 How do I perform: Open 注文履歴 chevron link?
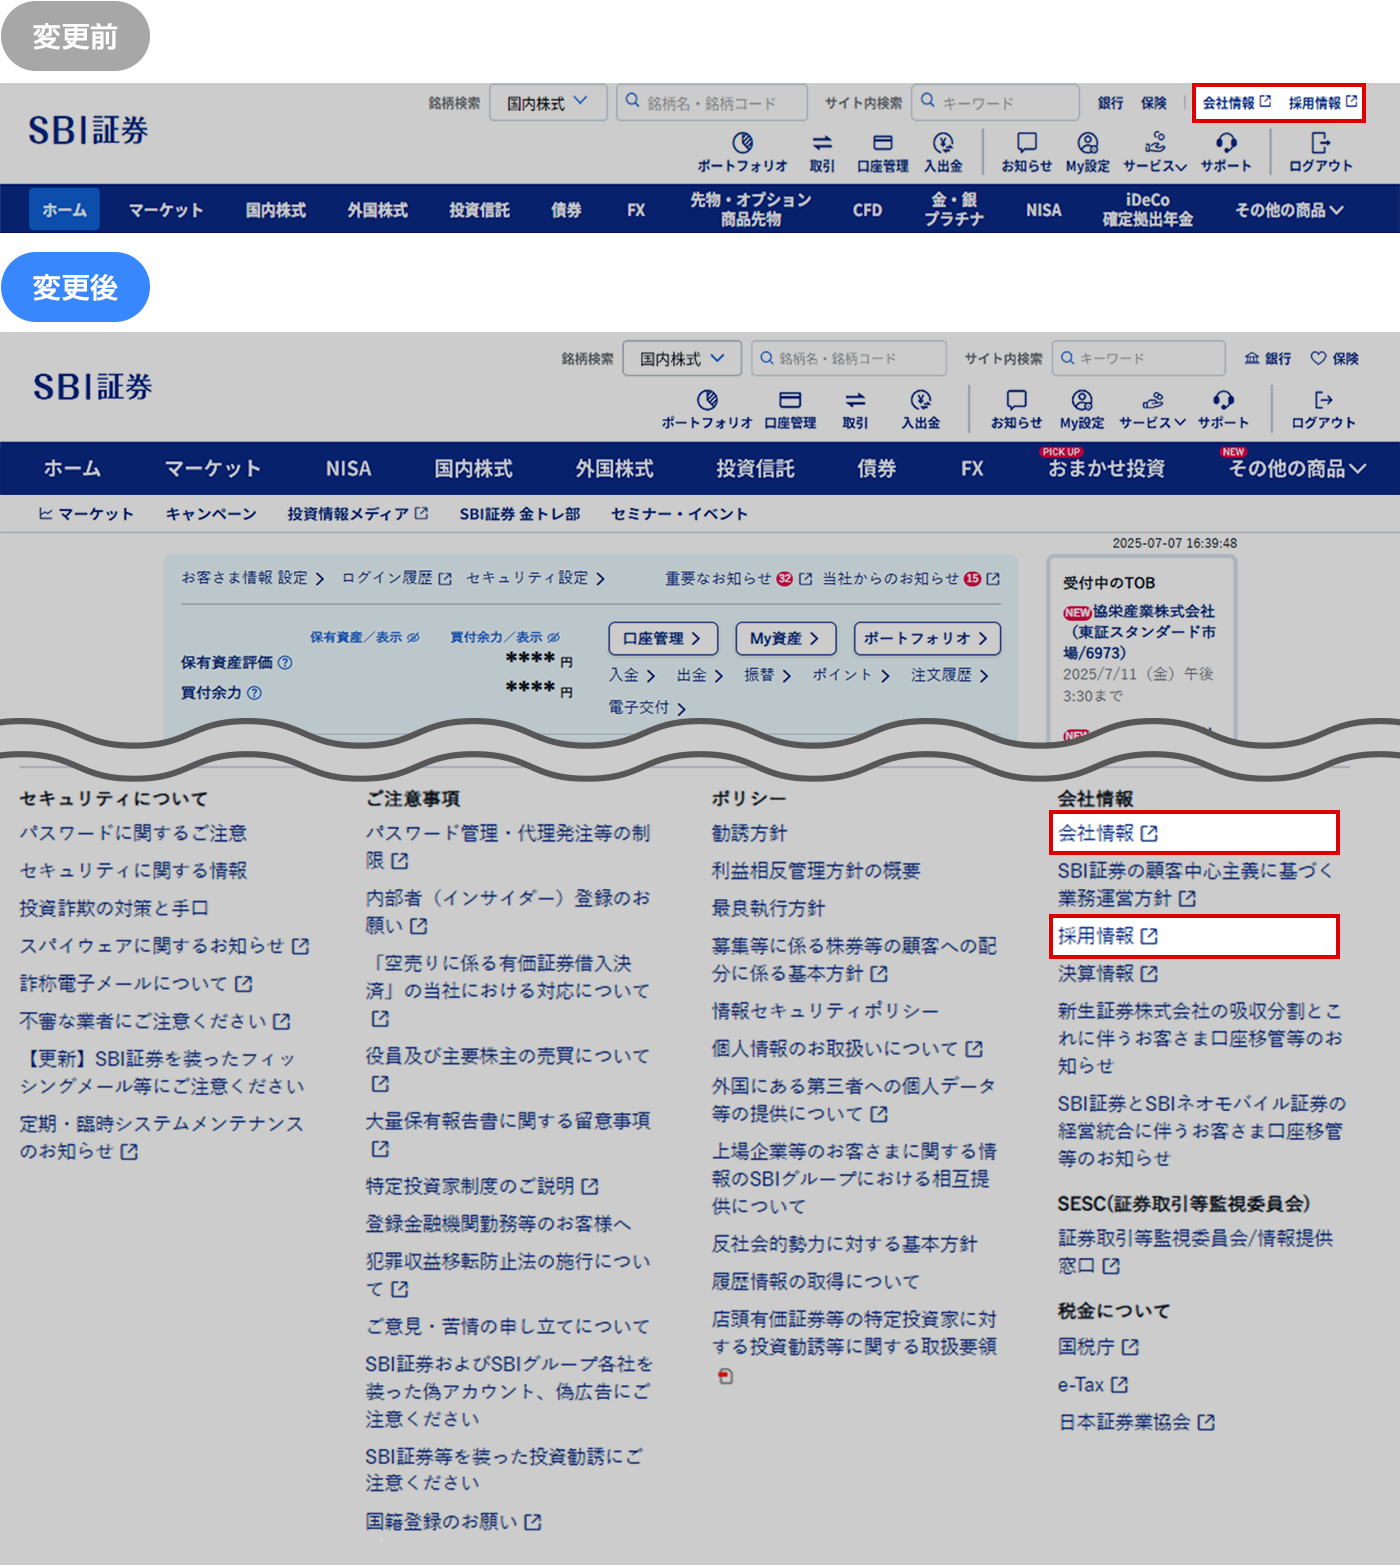pos(950,675)
